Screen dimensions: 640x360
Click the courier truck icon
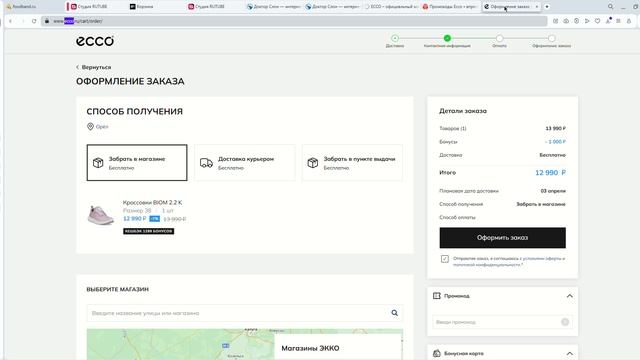[x=206, y=163]
